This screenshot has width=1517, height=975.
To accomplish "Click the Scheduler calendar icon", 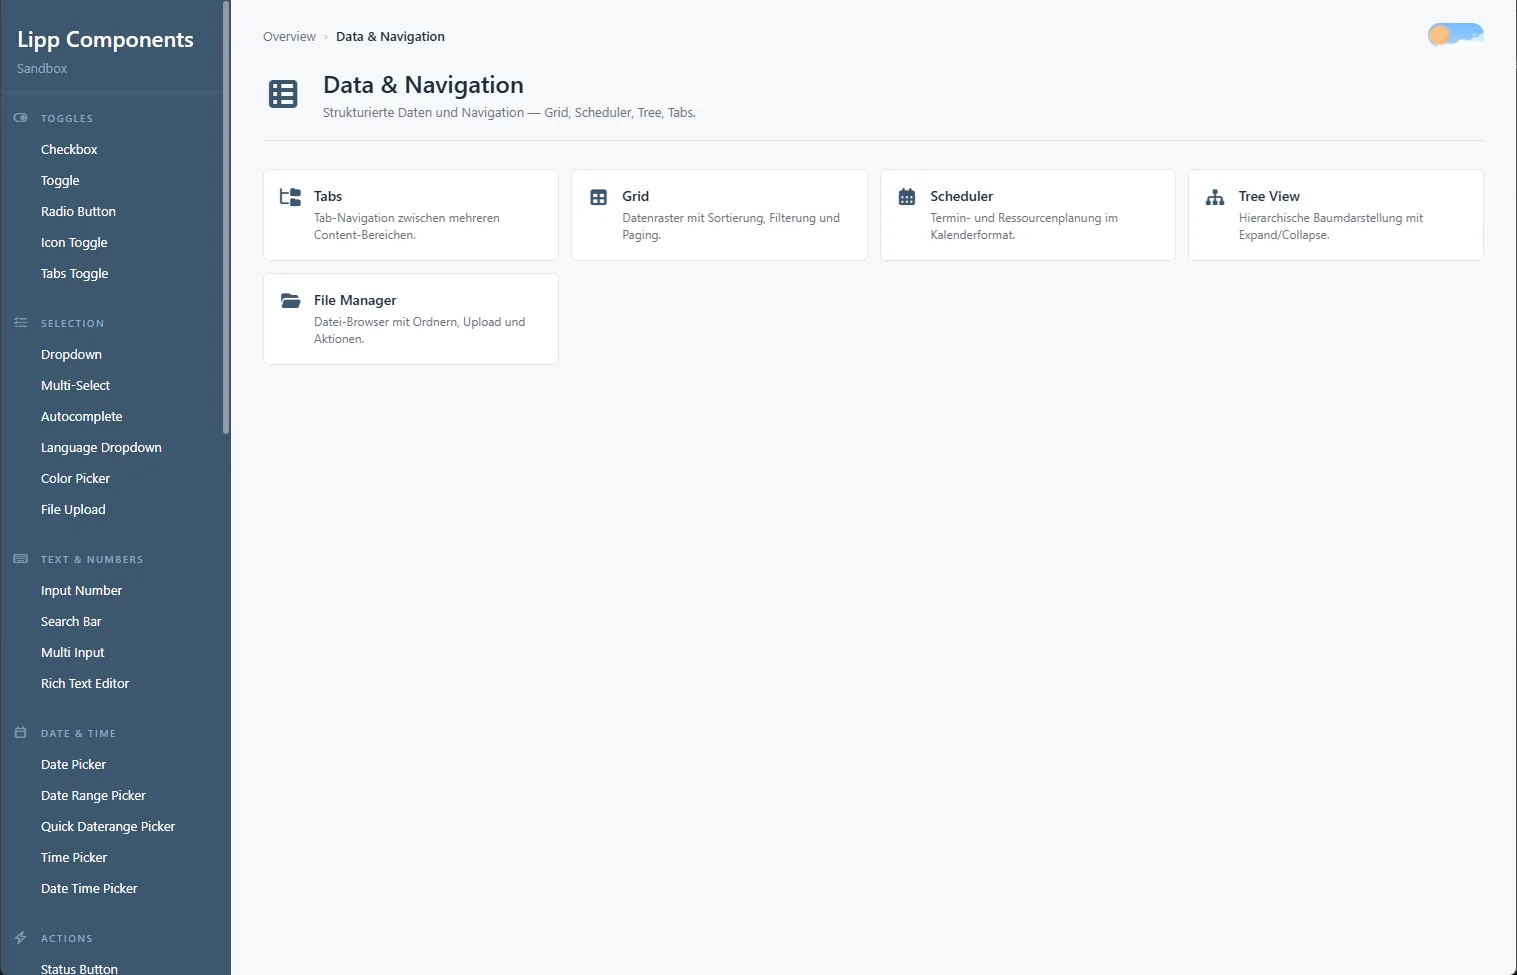I will (907, 197).
